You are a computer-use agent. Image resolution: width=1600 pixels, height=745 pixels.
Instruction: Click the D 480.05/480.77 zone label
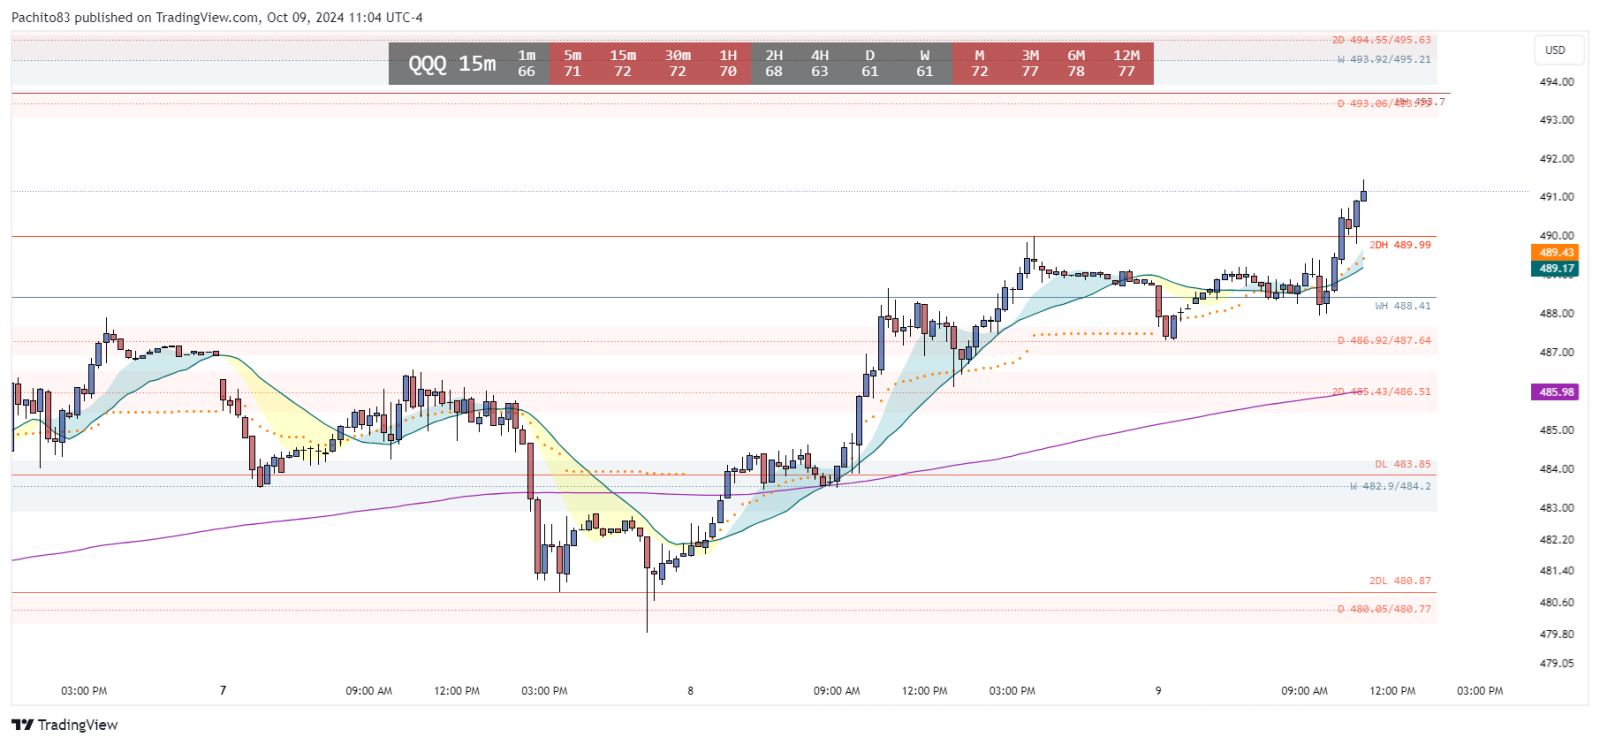point(1384,609)
